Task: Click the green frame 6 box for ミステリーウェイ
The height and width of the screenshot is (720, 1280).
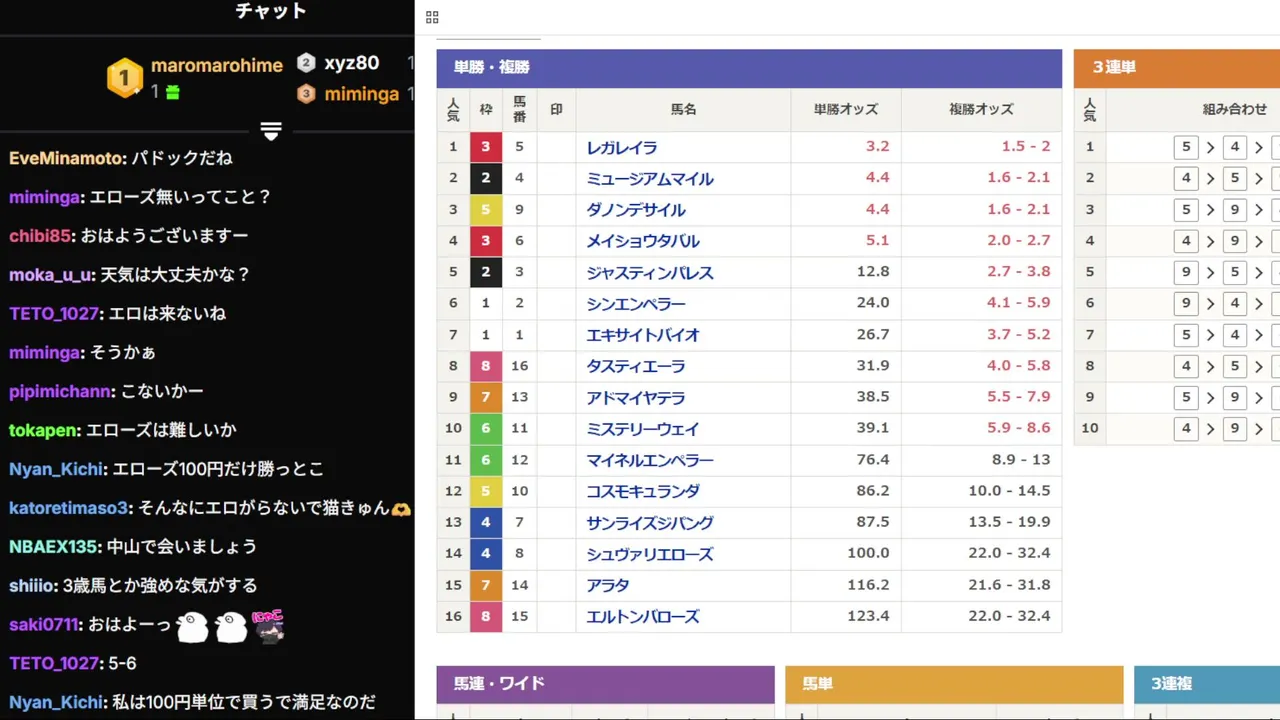Action: [x=486, y=428]
